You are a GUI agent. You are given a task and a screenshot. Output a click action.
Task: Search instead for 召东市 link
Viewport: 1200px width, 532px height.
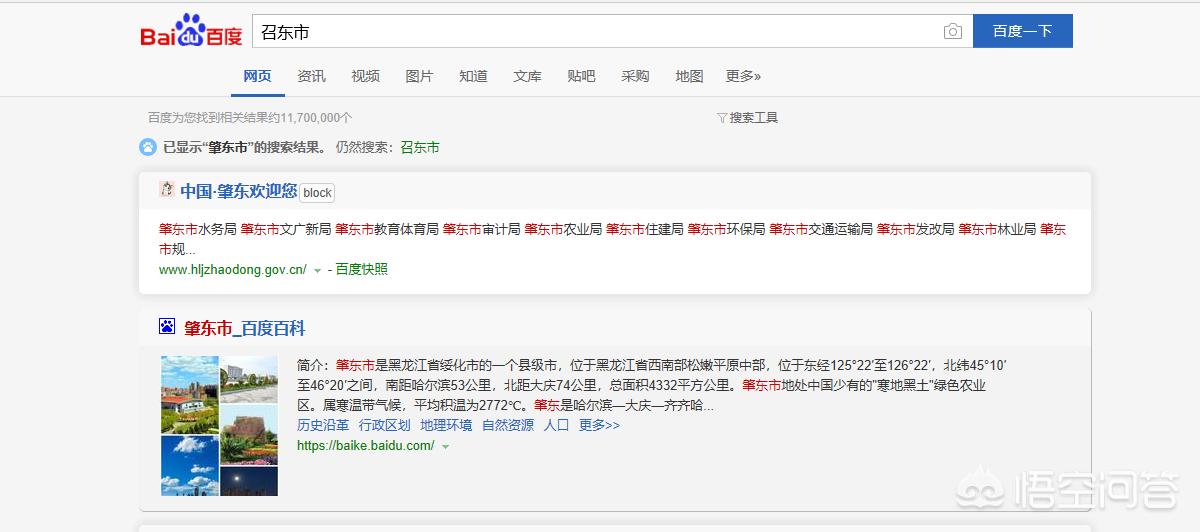click(x=420, y=147)
